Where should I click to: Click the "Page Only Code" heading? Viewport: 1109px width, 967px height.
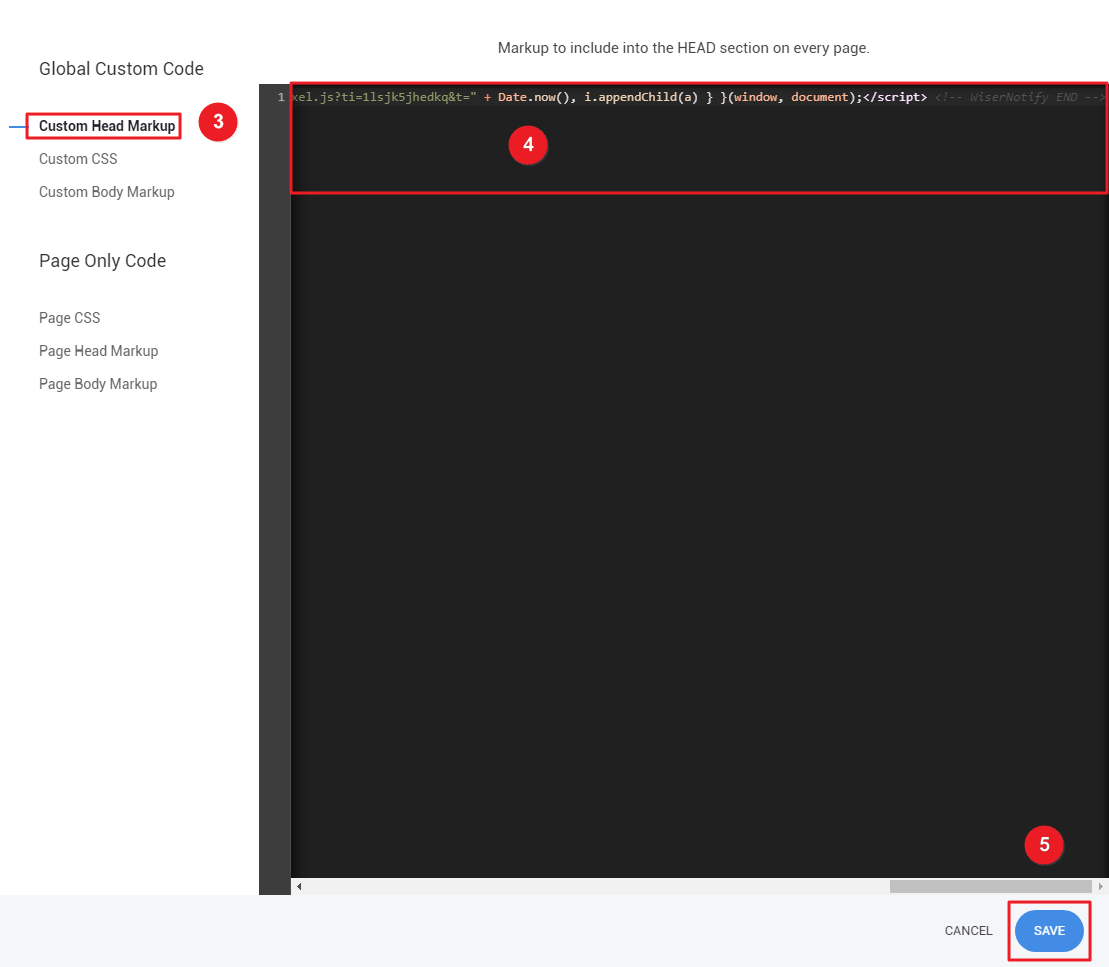tap(103, 261)
